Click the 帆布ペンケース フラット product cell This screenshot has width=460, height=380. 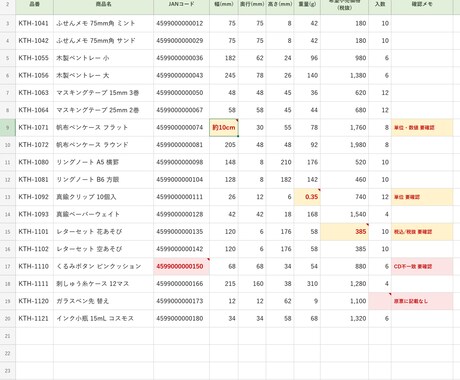point(103,127)
